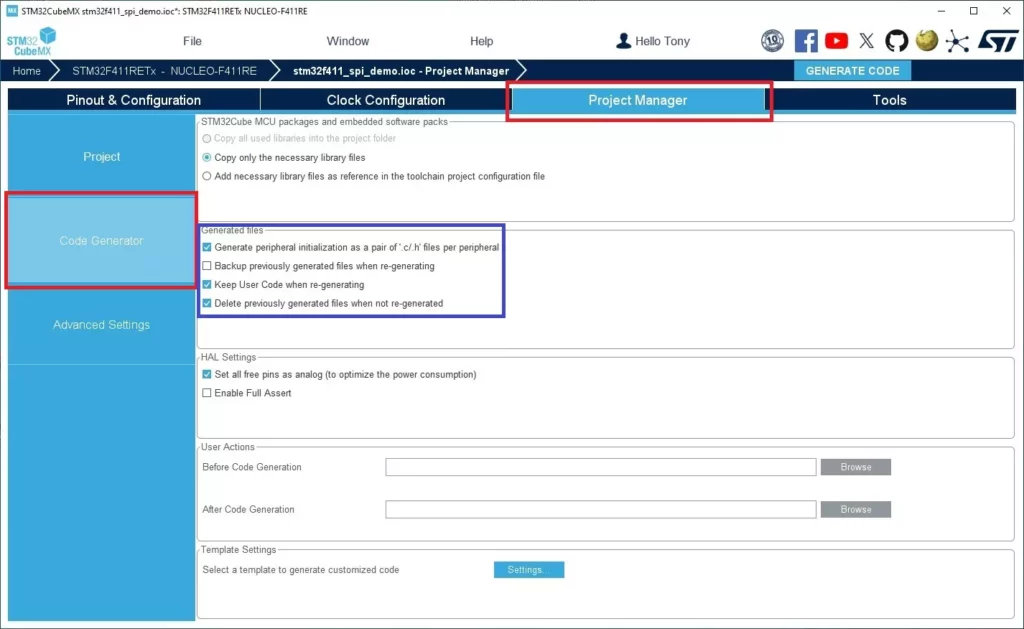Uncheck Keep User Code when re-generating
Image resolution: width=1024 pixels, height=629 pixels.
(207, 285)
